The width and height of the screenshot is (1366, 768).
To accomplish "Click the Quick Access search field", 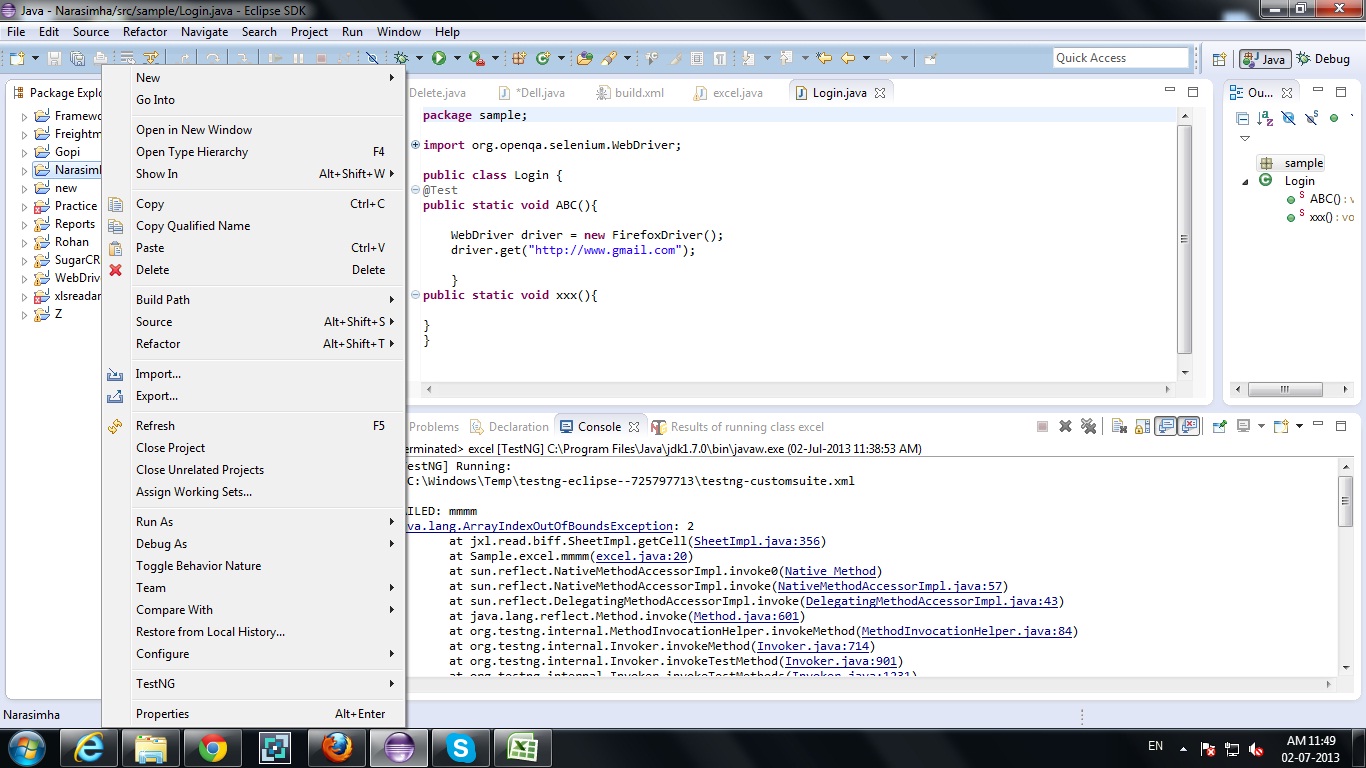I will (1121, 58).
